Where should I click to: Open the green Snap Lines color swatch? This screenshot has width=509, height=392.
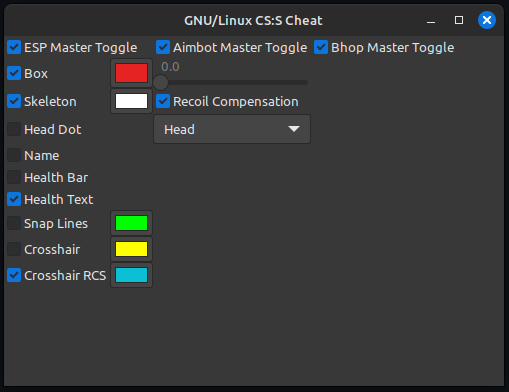[131, 223]
